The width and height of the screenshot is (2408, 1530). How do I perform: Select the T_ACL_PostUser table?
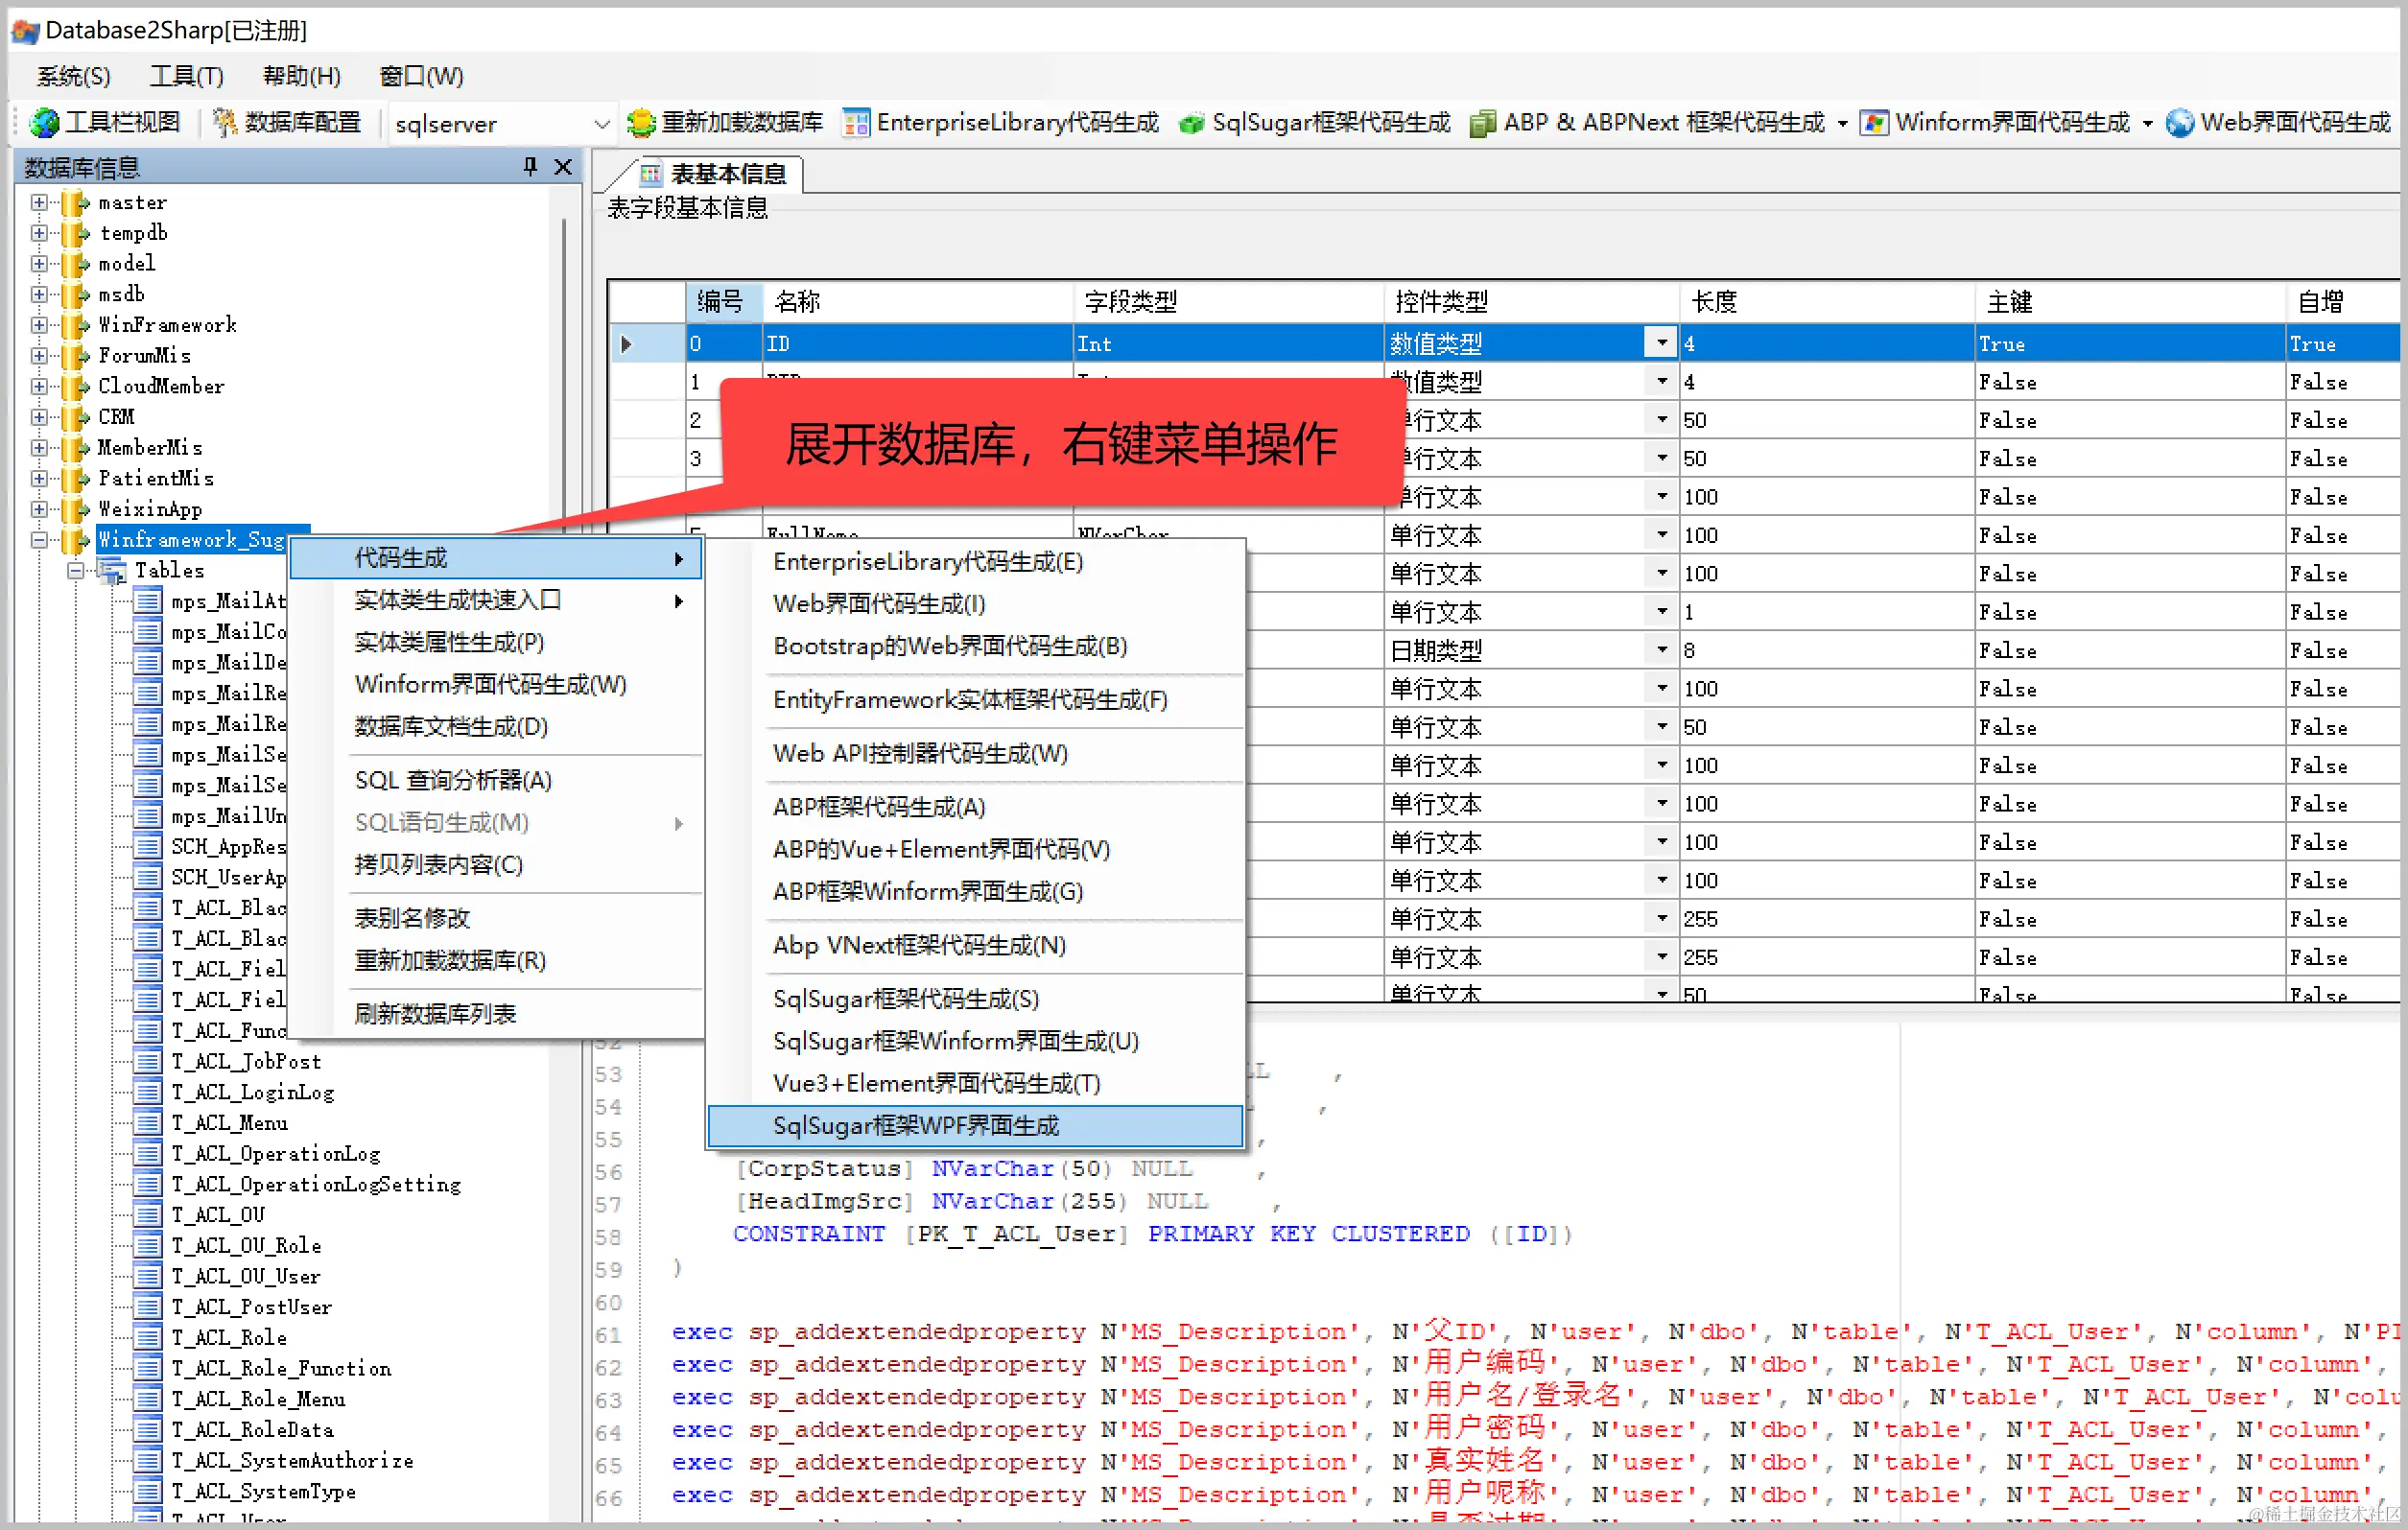[251, 1307]
